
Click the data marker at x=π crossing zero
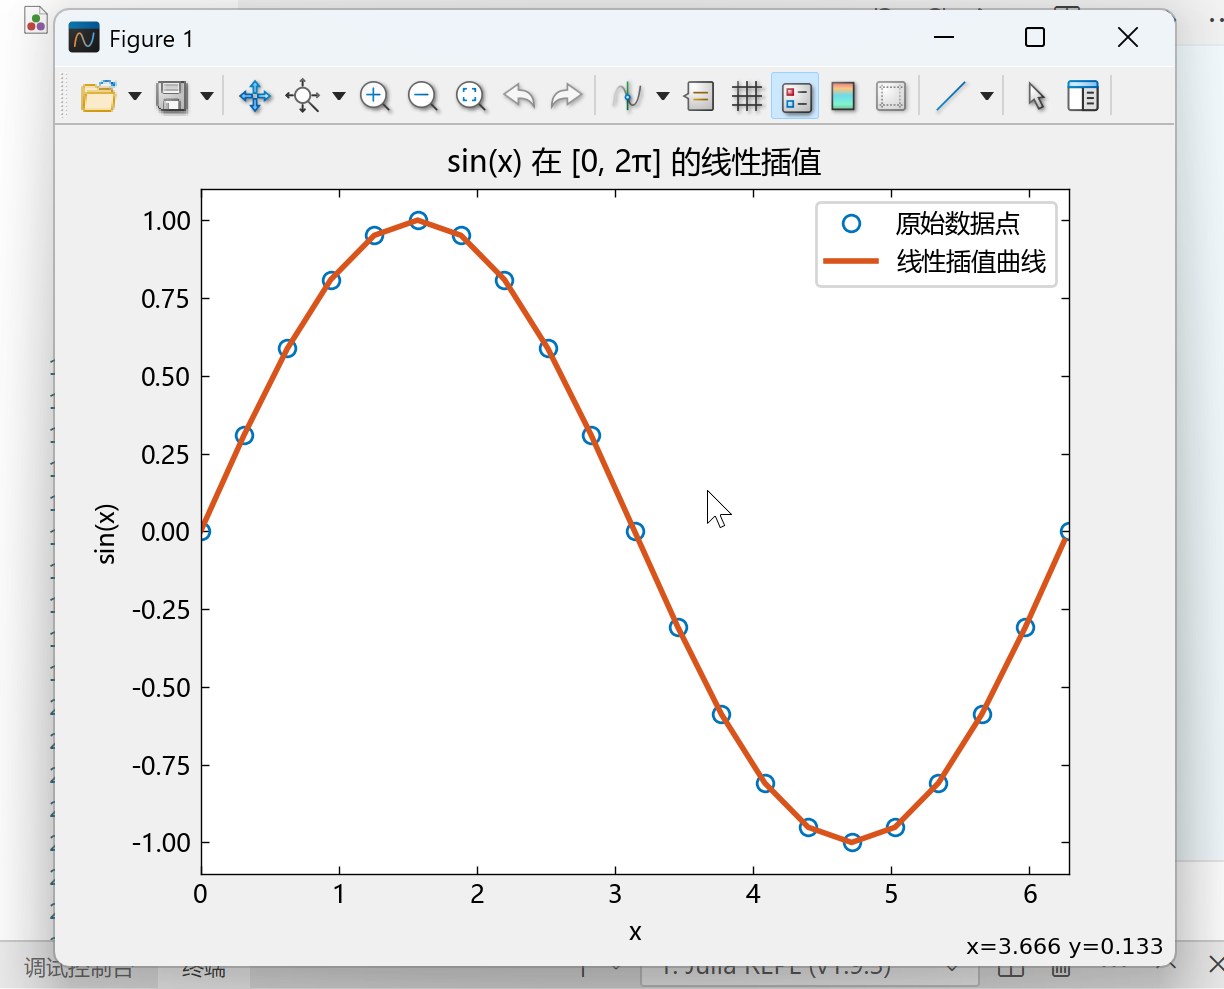[635, 532]
